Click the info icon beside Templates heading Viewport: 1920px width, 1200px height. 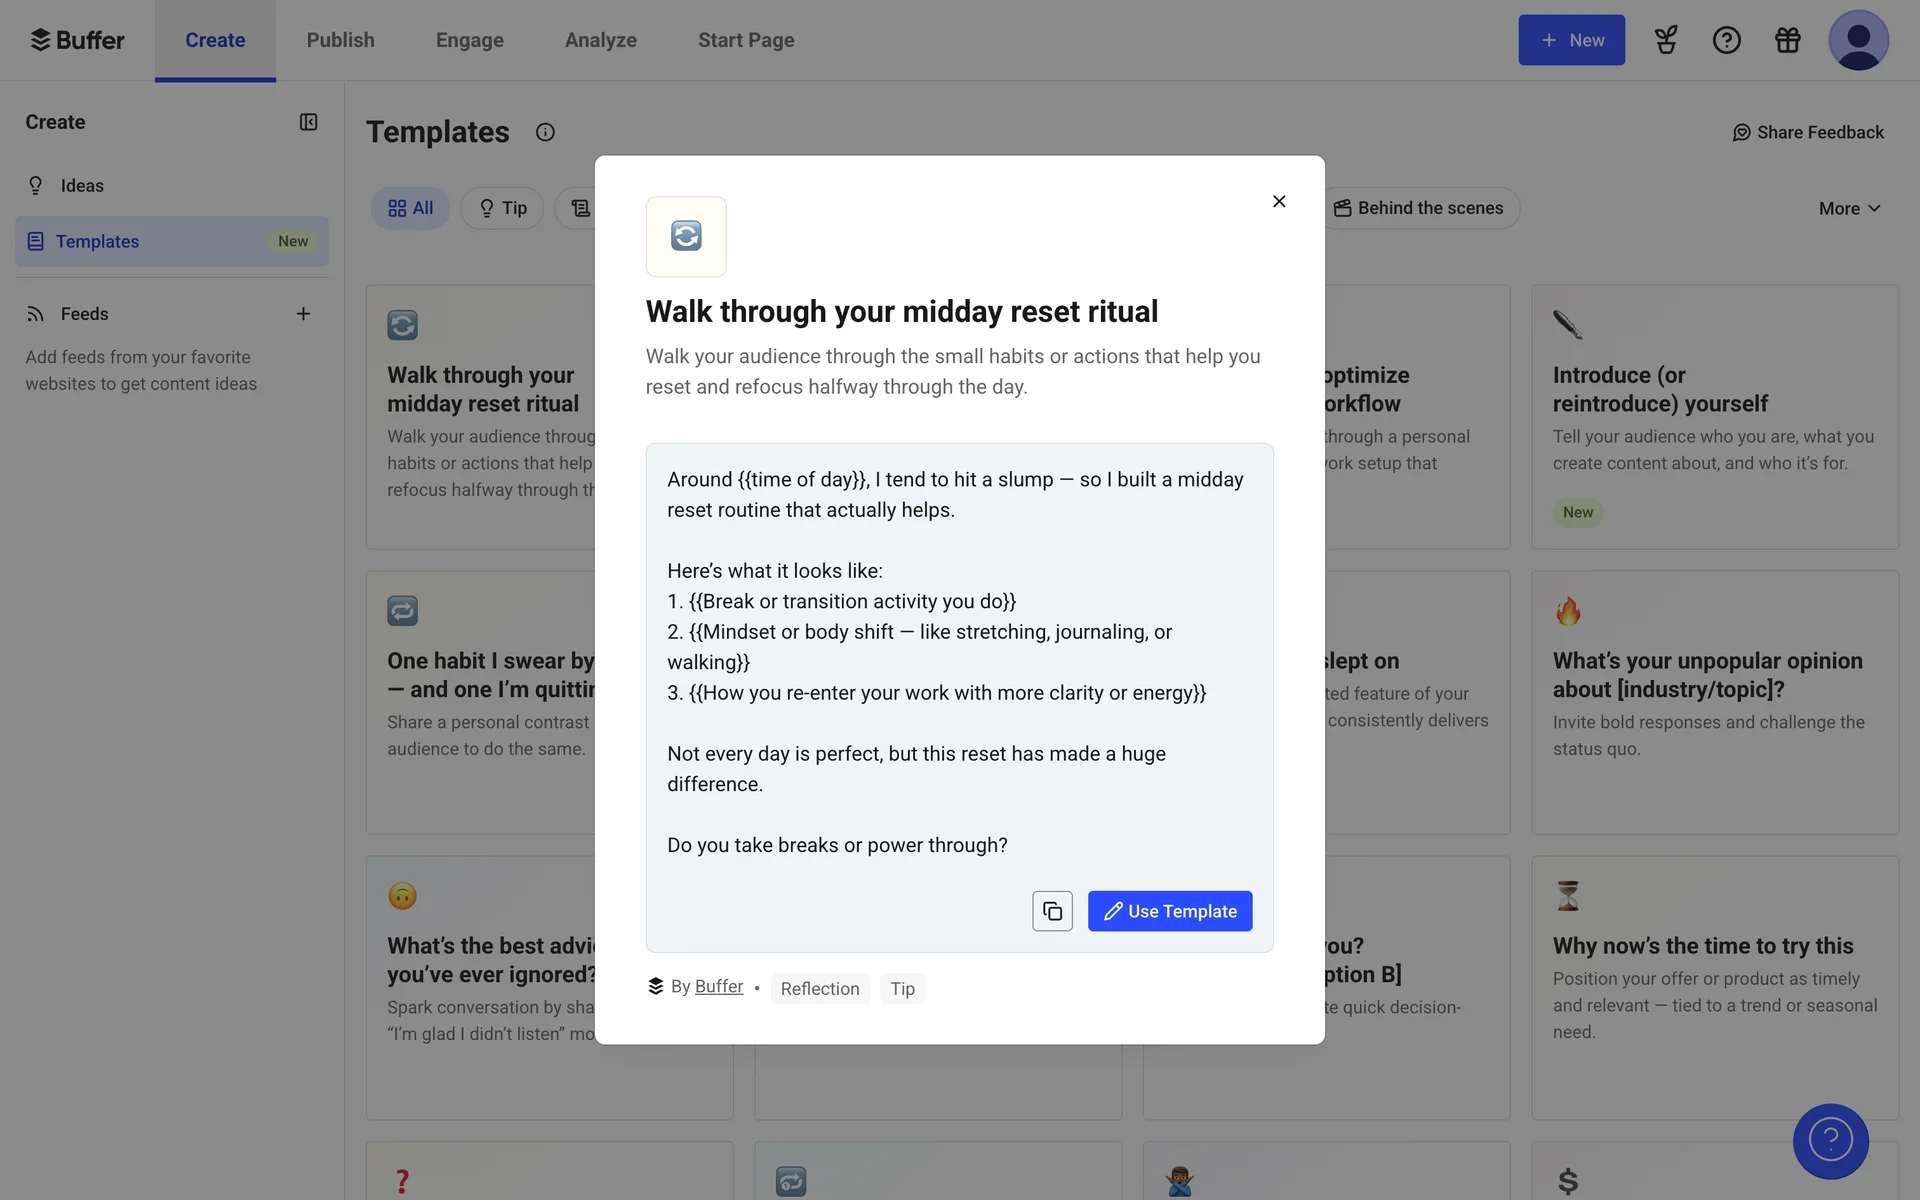(x=545, y=132)
